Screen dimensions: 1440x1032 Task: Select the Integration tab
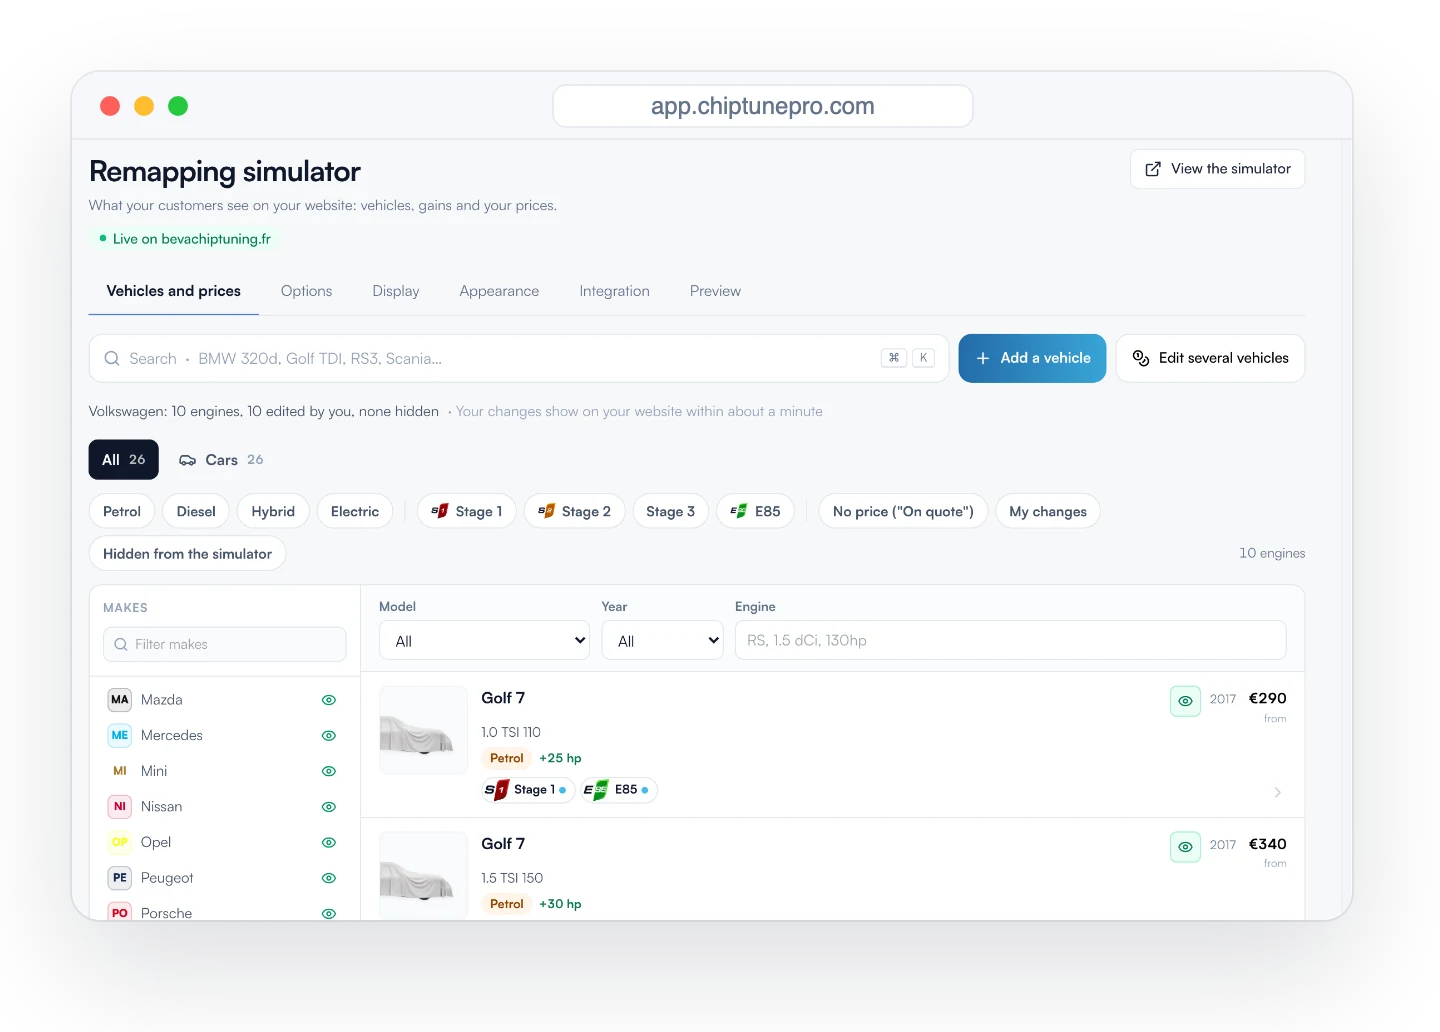coord(614,291)
